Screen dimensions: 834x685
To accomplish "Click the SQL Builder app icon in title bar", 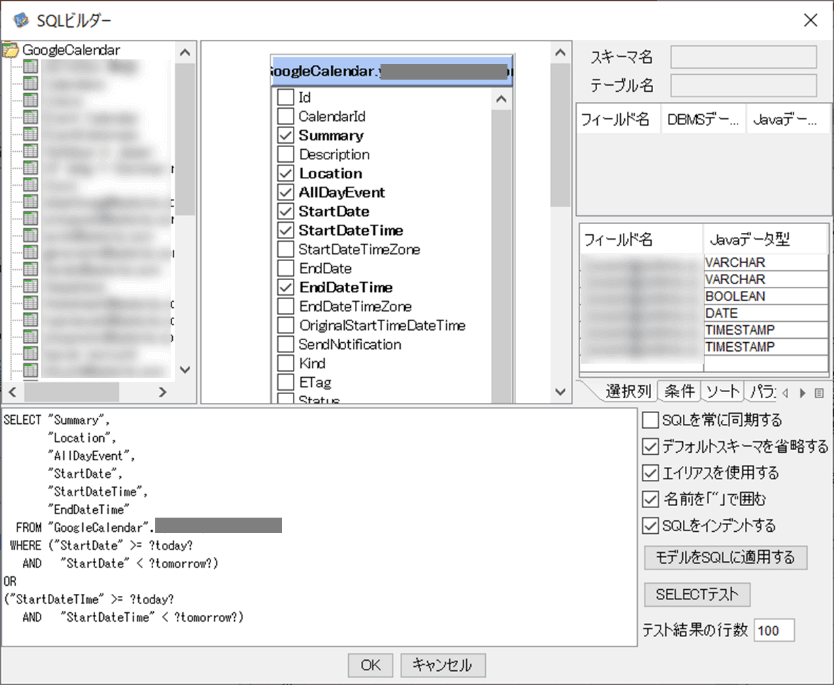I will pyautogui.click(x=21, y=20).
